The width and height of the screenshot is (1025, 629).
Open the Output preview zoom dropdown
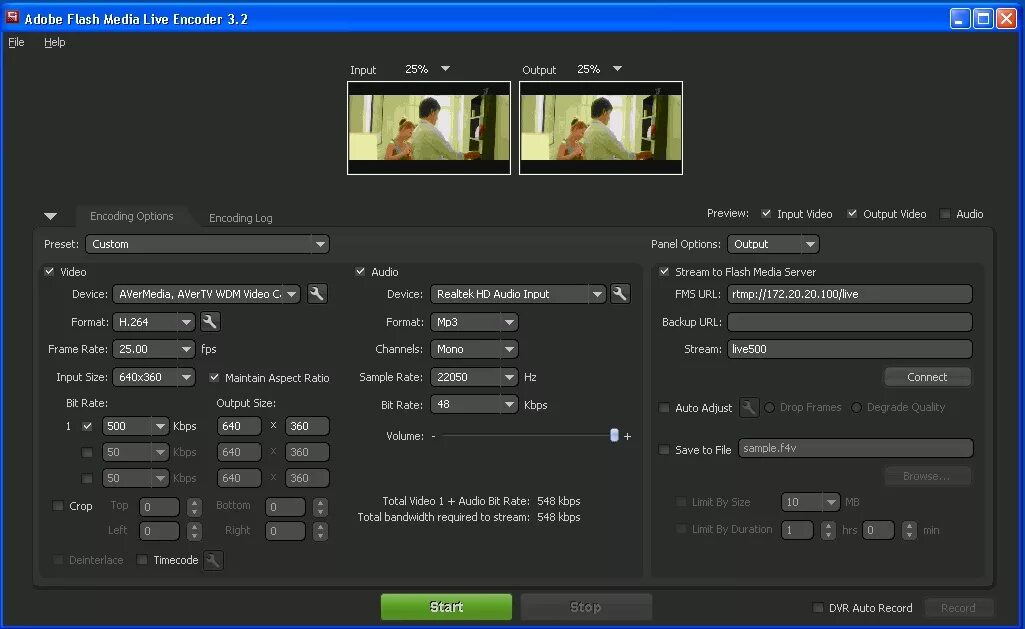point(617,69)
